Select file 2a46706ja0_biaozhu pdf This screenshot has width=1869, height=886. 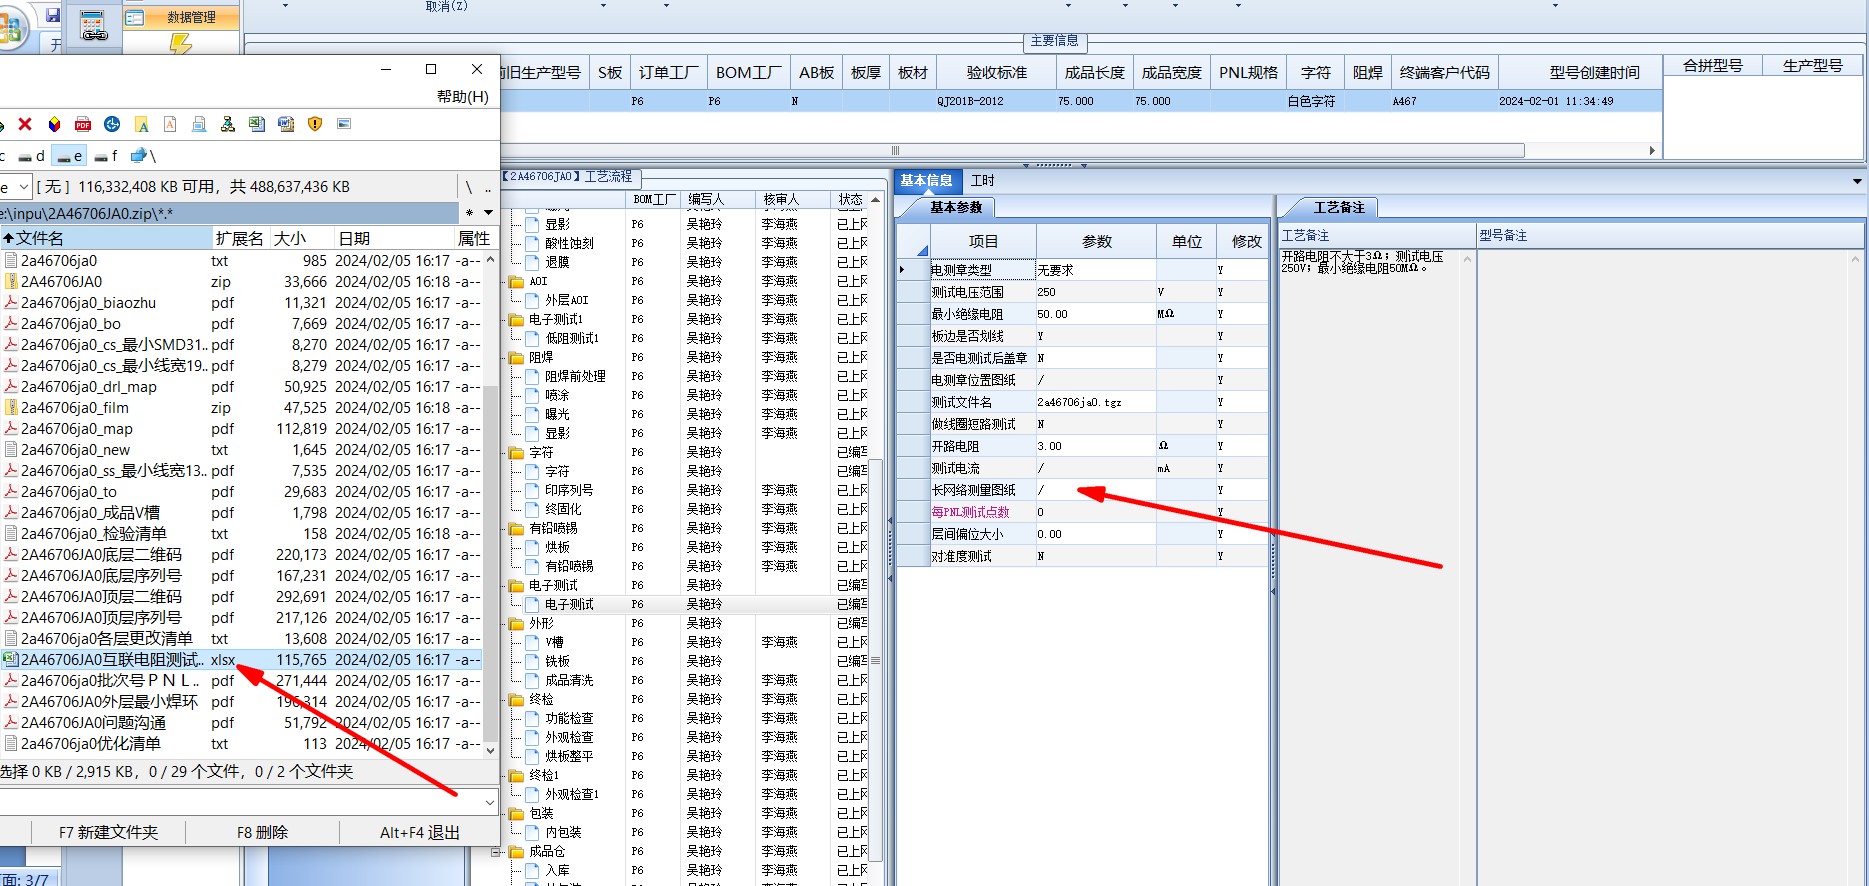click(240, 303)
